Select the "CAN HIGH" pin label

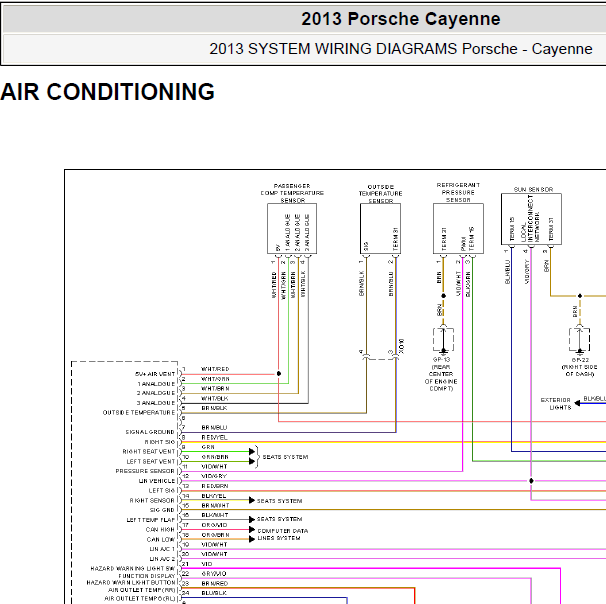click(160, 530)
